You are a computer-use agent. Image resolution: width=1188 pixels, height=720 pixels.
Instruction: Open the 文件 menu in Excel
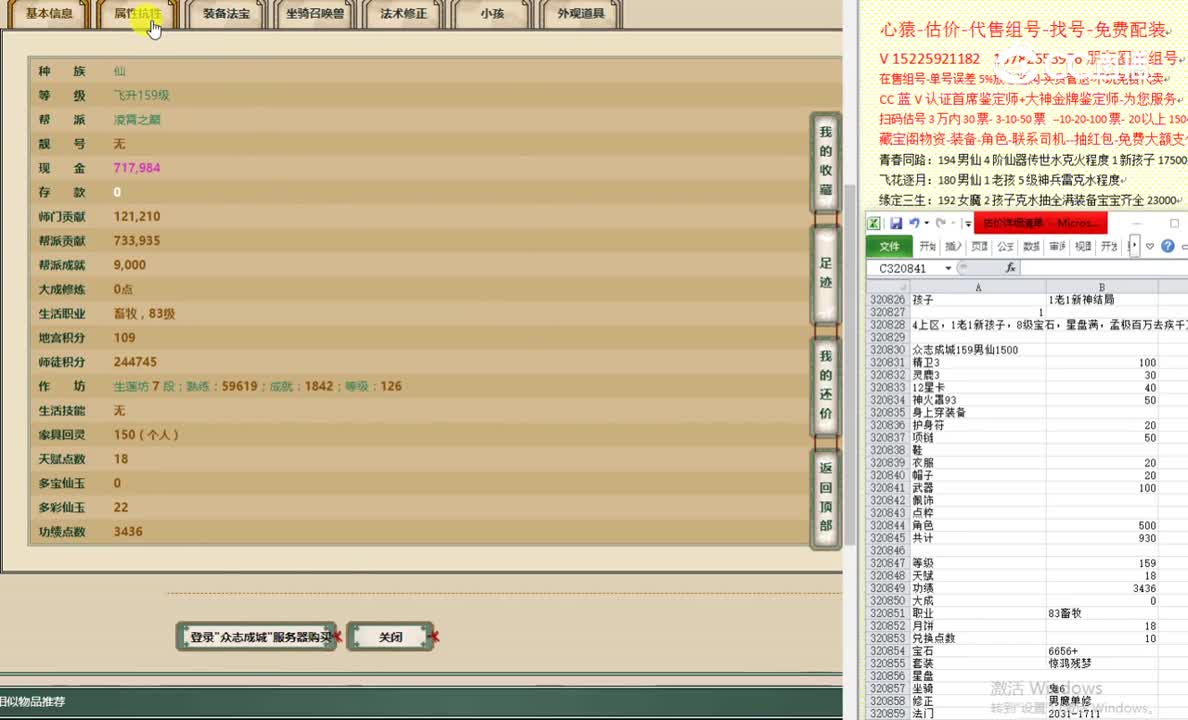pos(889,246)
